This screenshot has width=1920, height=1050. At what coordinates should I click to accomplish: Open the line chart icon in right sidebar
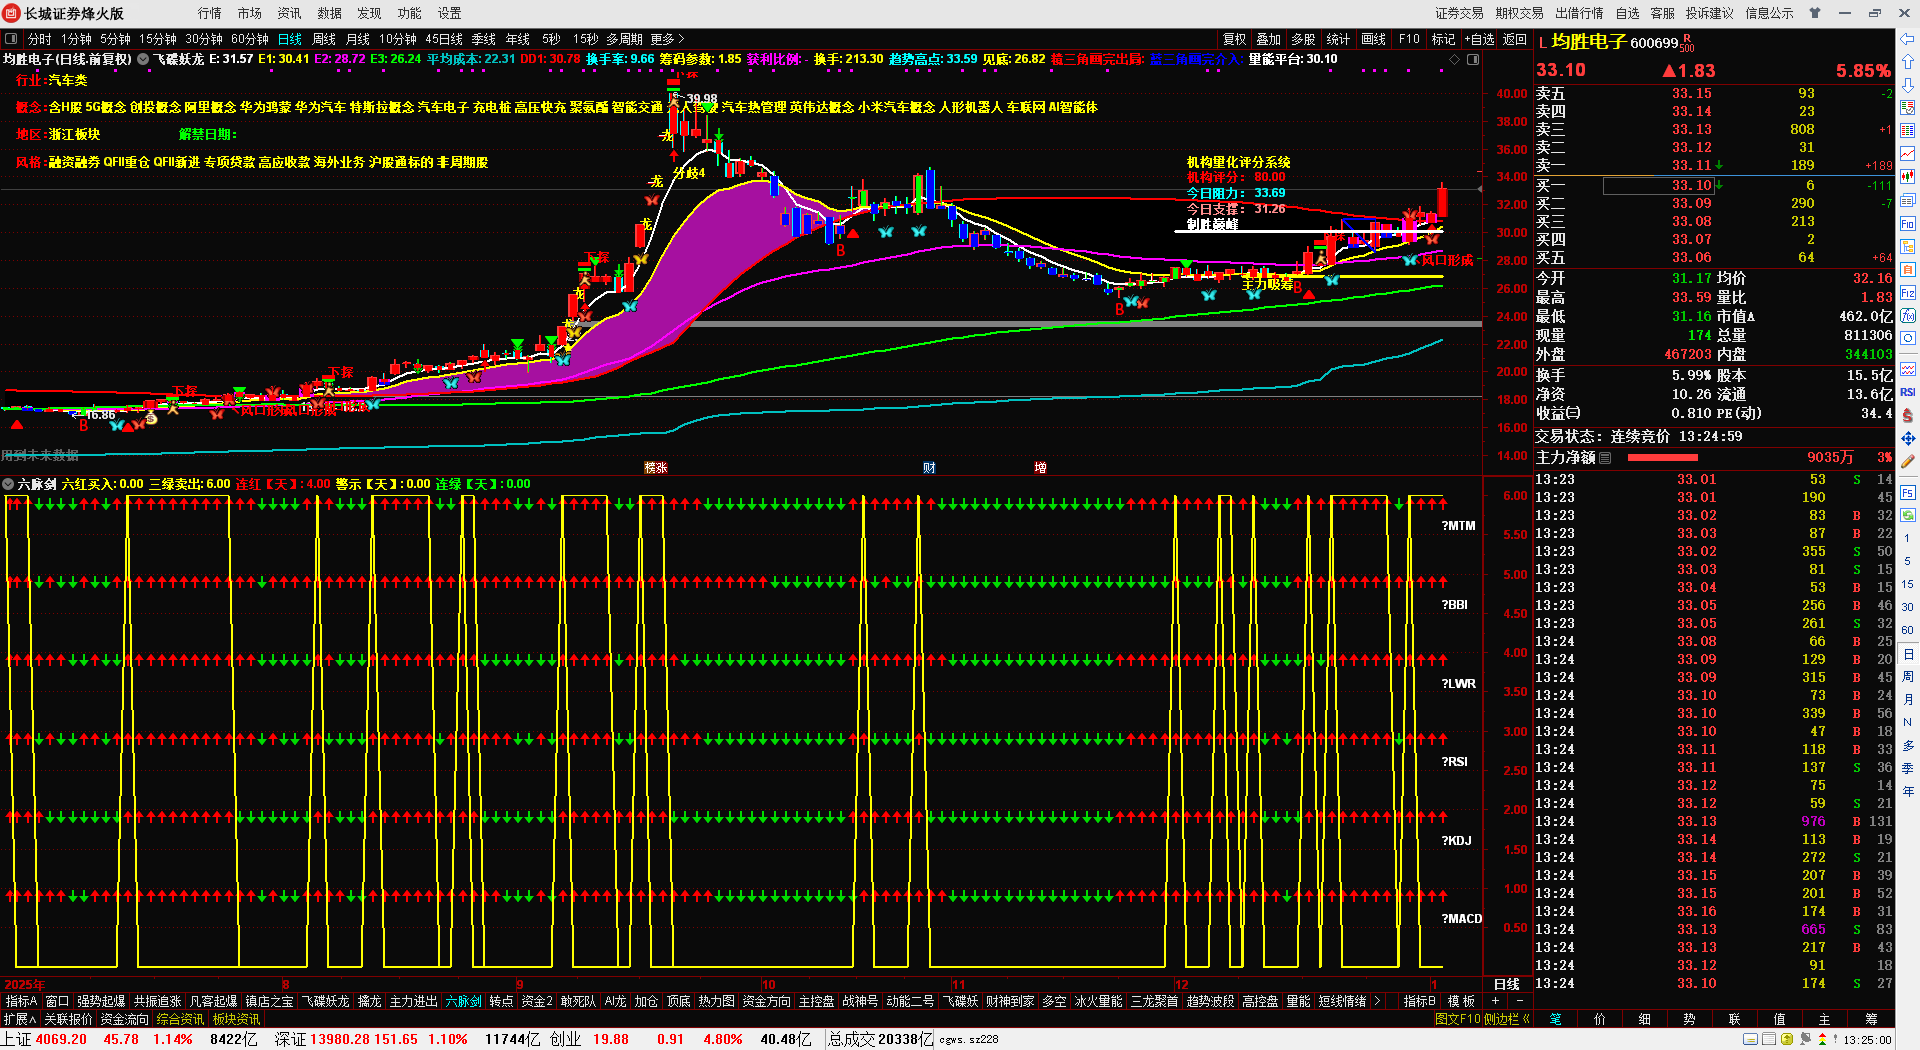(1908, 153)
